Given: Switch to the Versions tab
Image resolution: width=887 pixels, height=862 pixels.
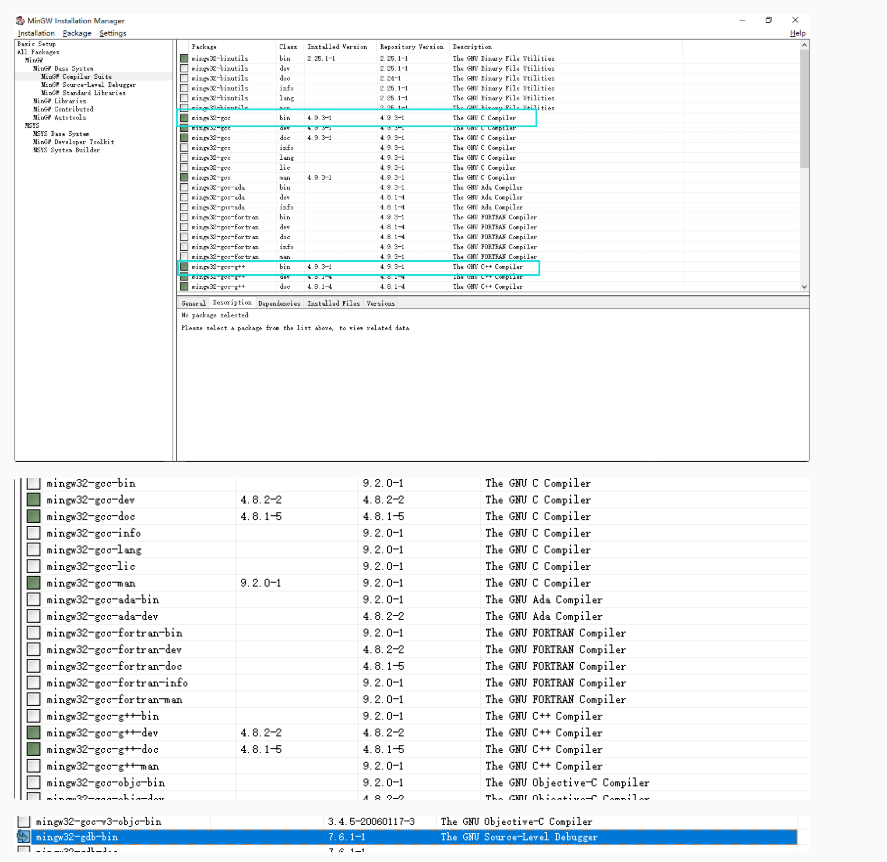Looking at the screenshot, I should (x=380, y=303).
